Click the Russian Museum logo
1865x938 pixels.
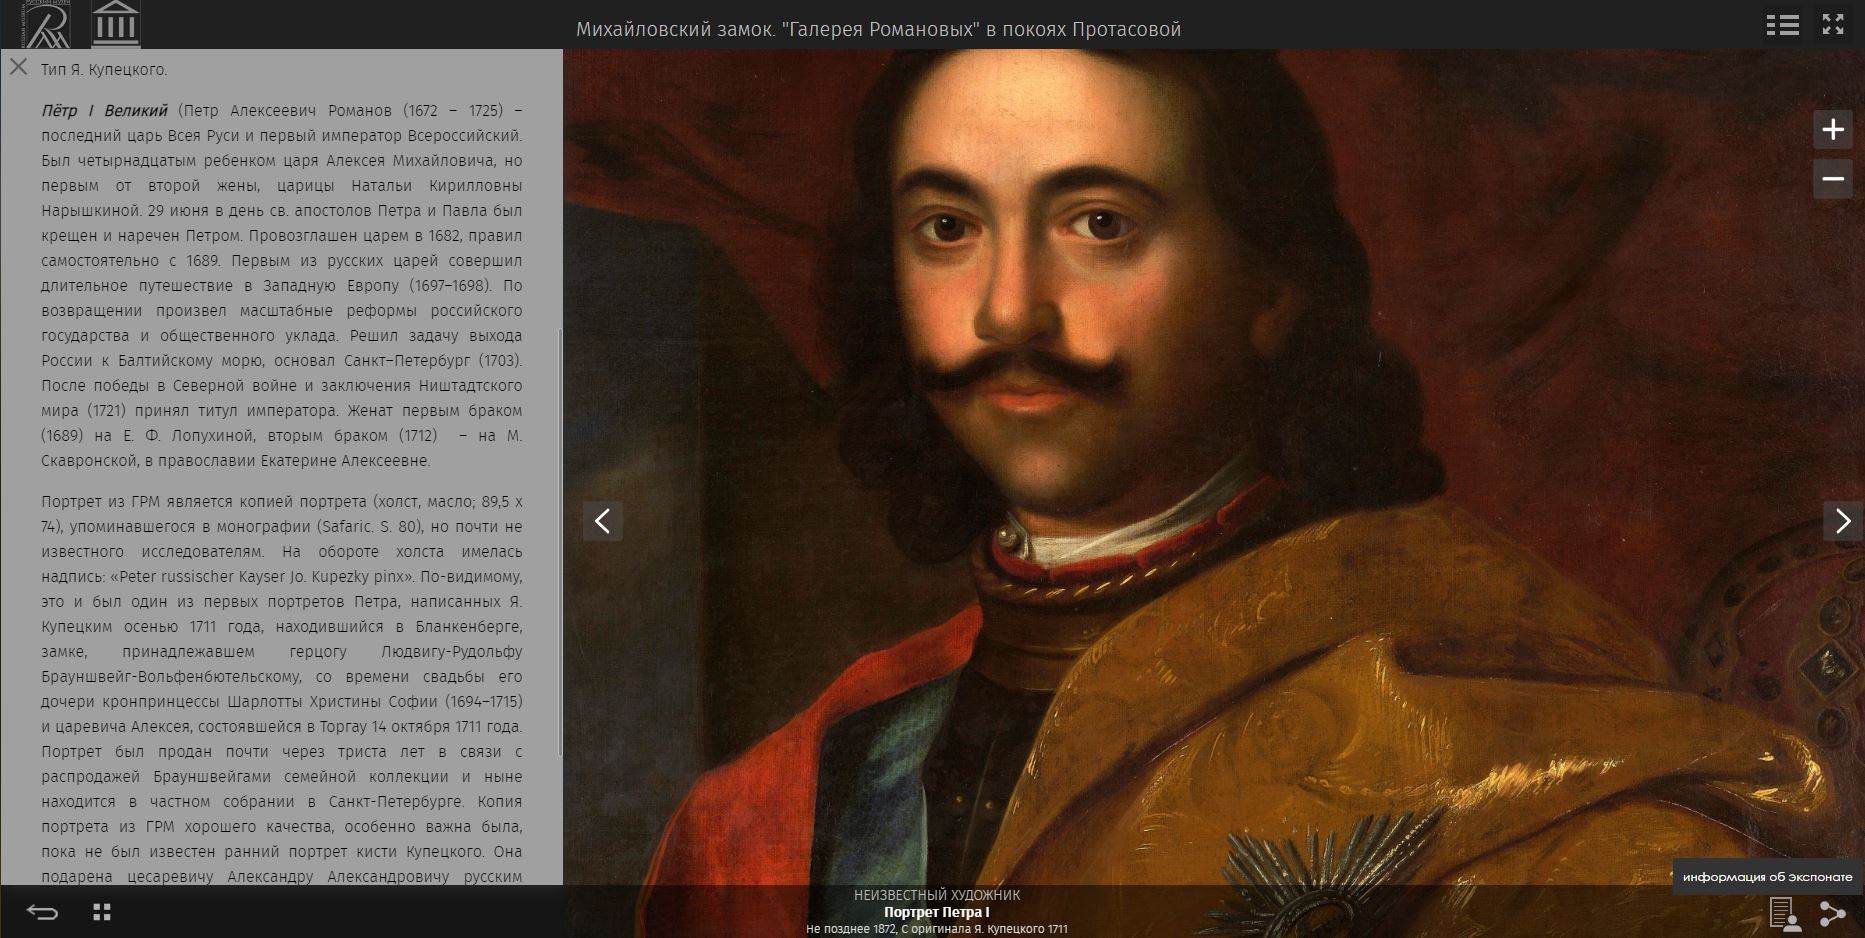pos(47,24)
